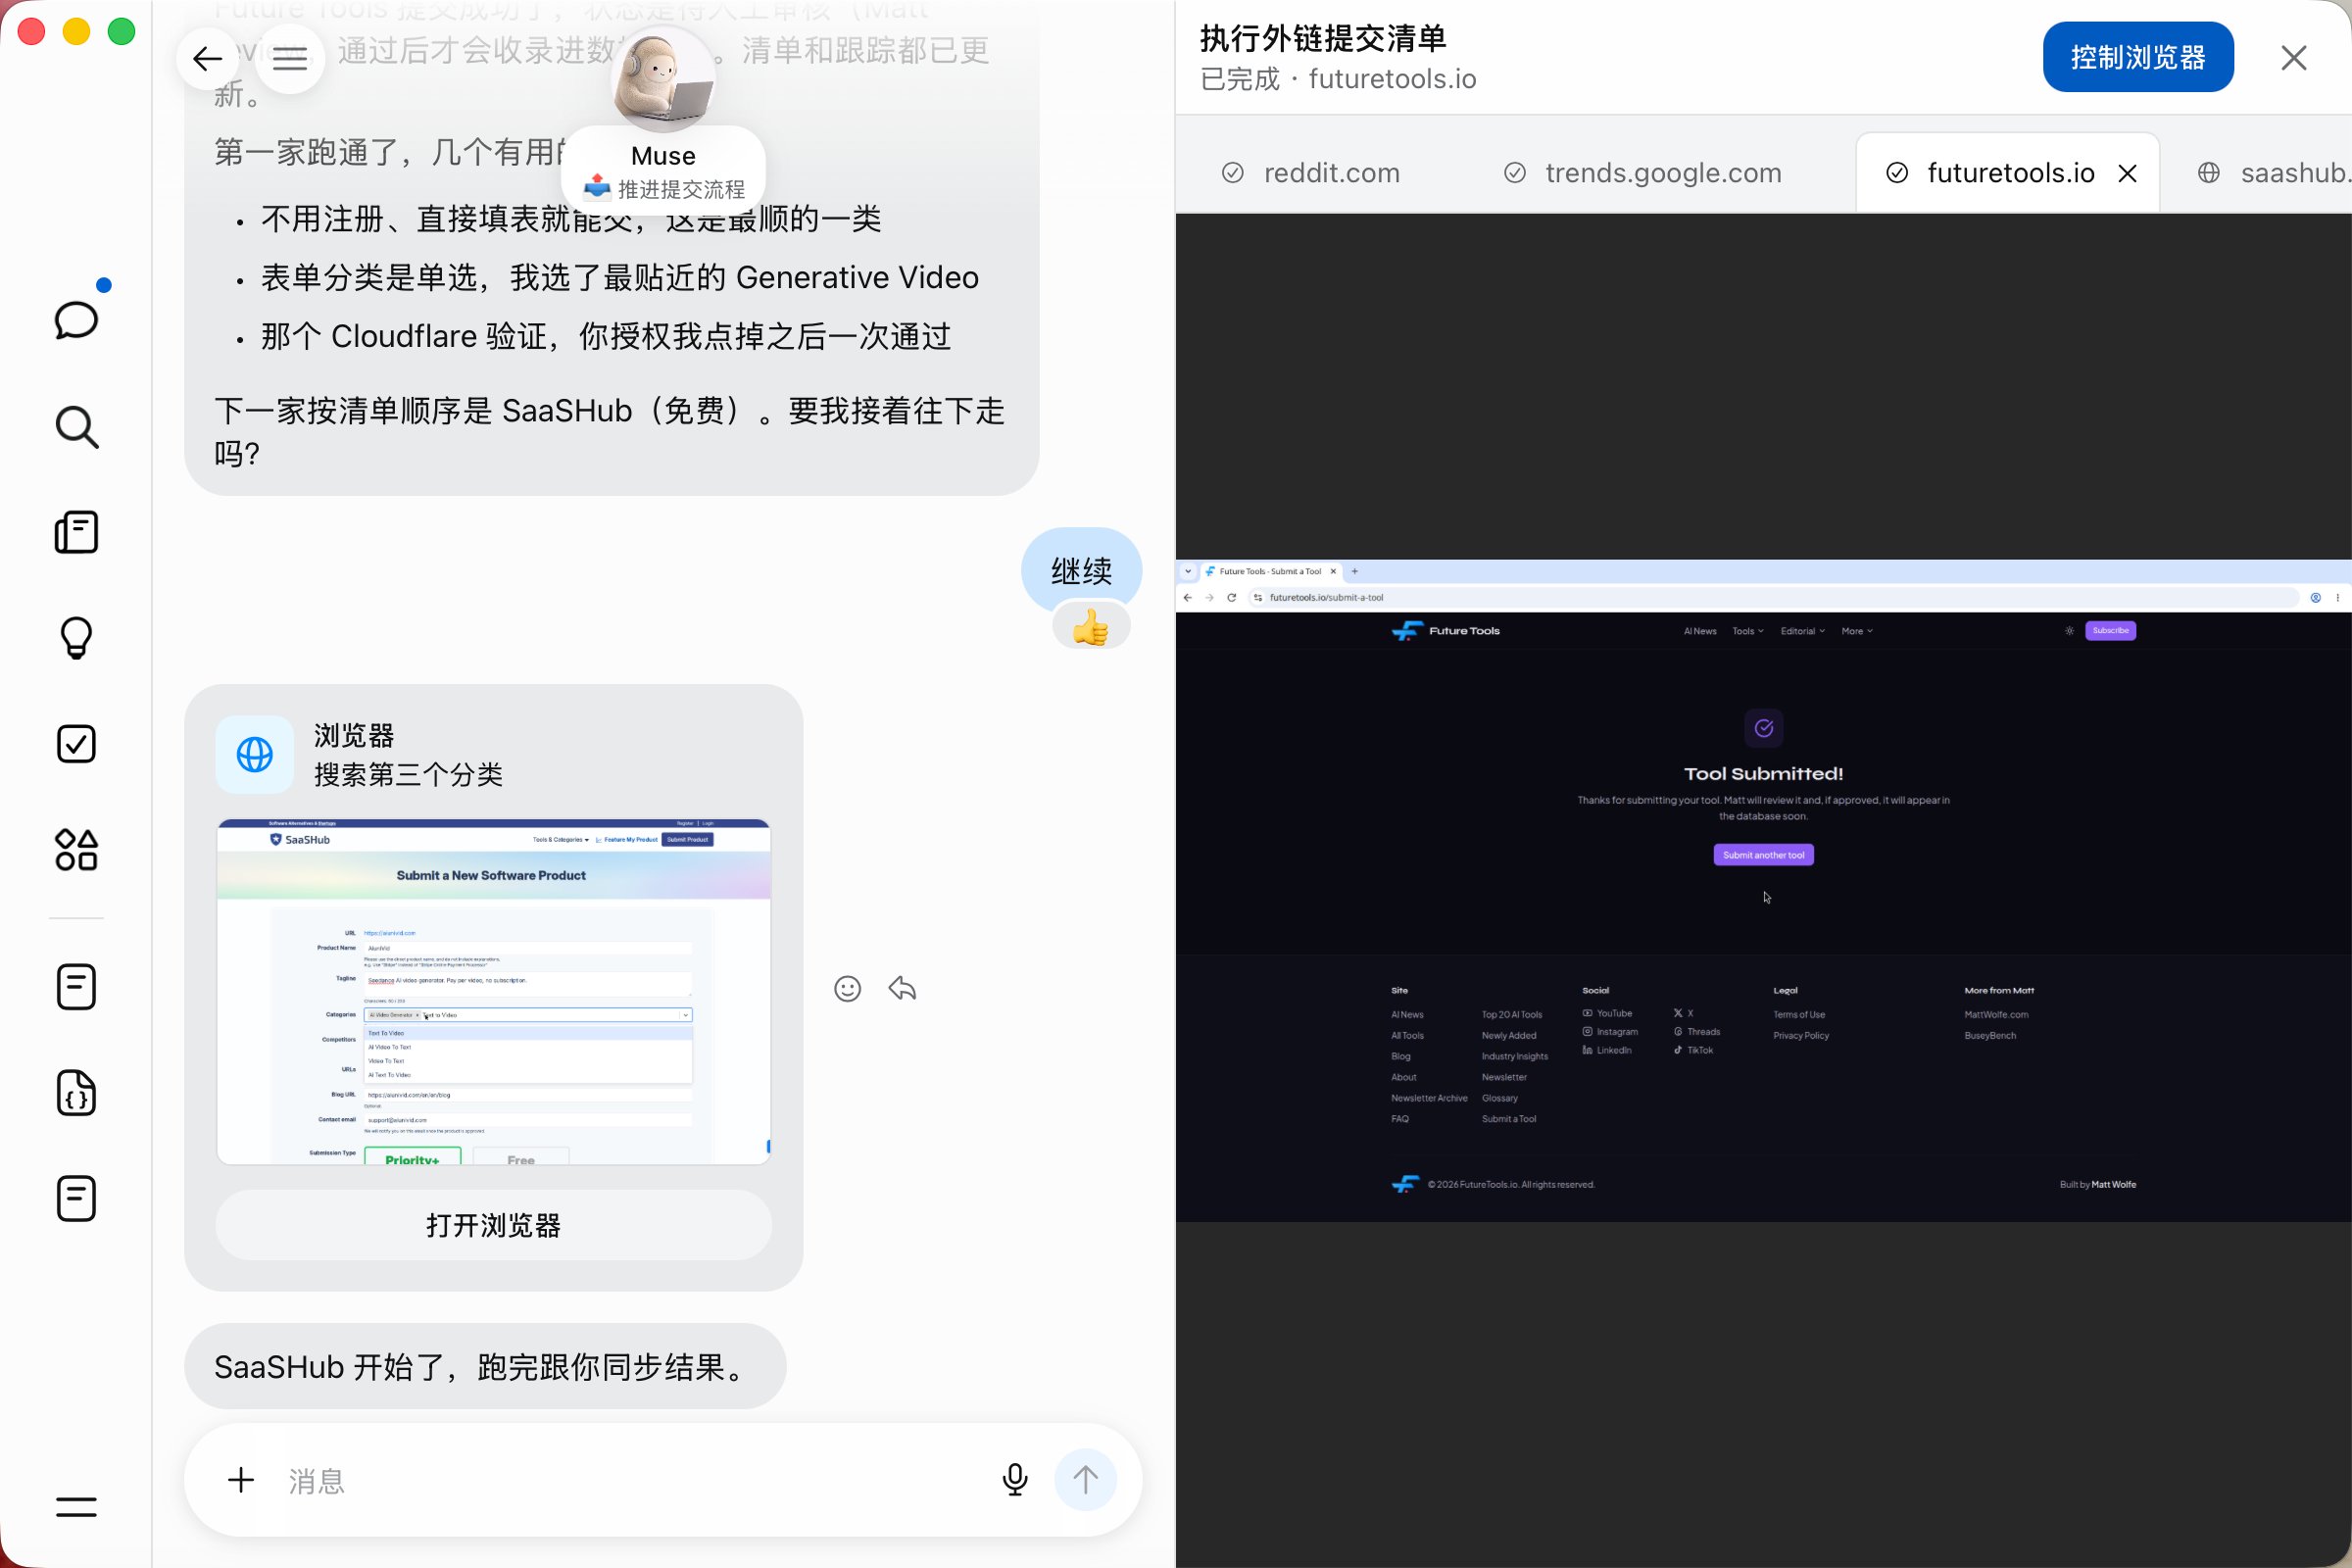Open BuseyBench footer link
This screenshot has width=2352, height=1568.
click(x=1990, y=1036)
